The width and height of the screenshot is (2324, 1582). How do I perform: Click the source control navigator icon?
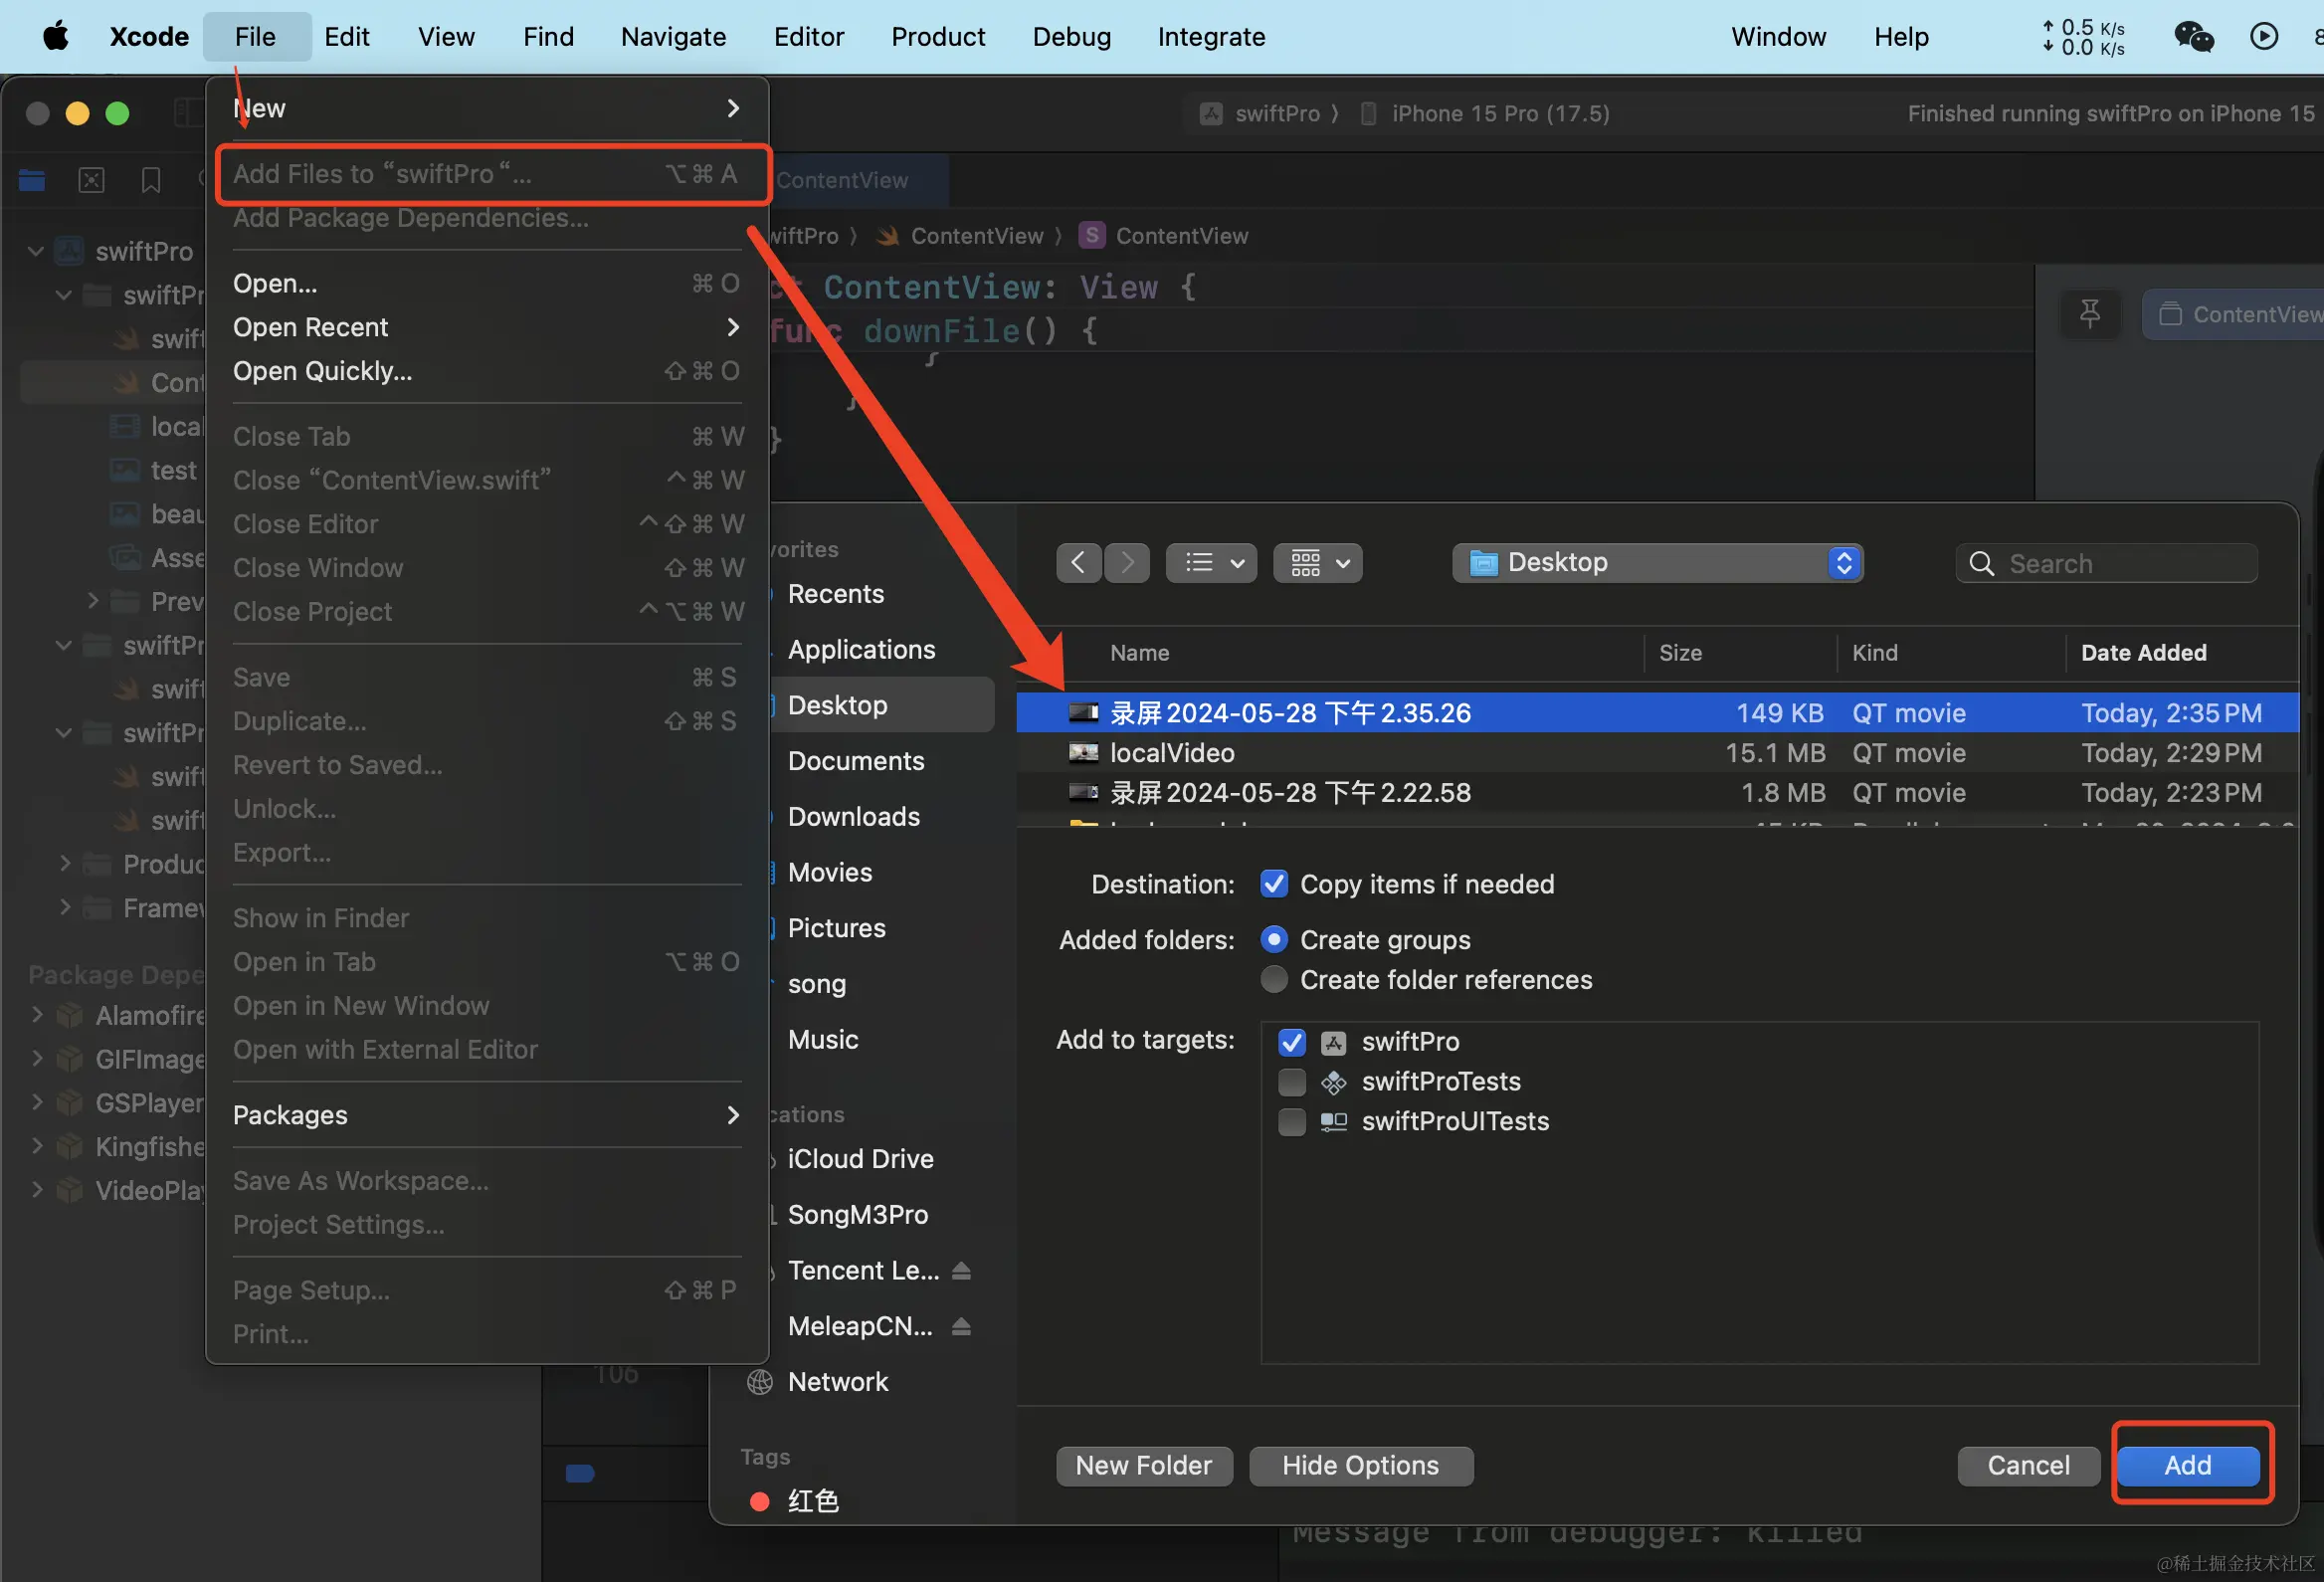[x=91, y=180]
